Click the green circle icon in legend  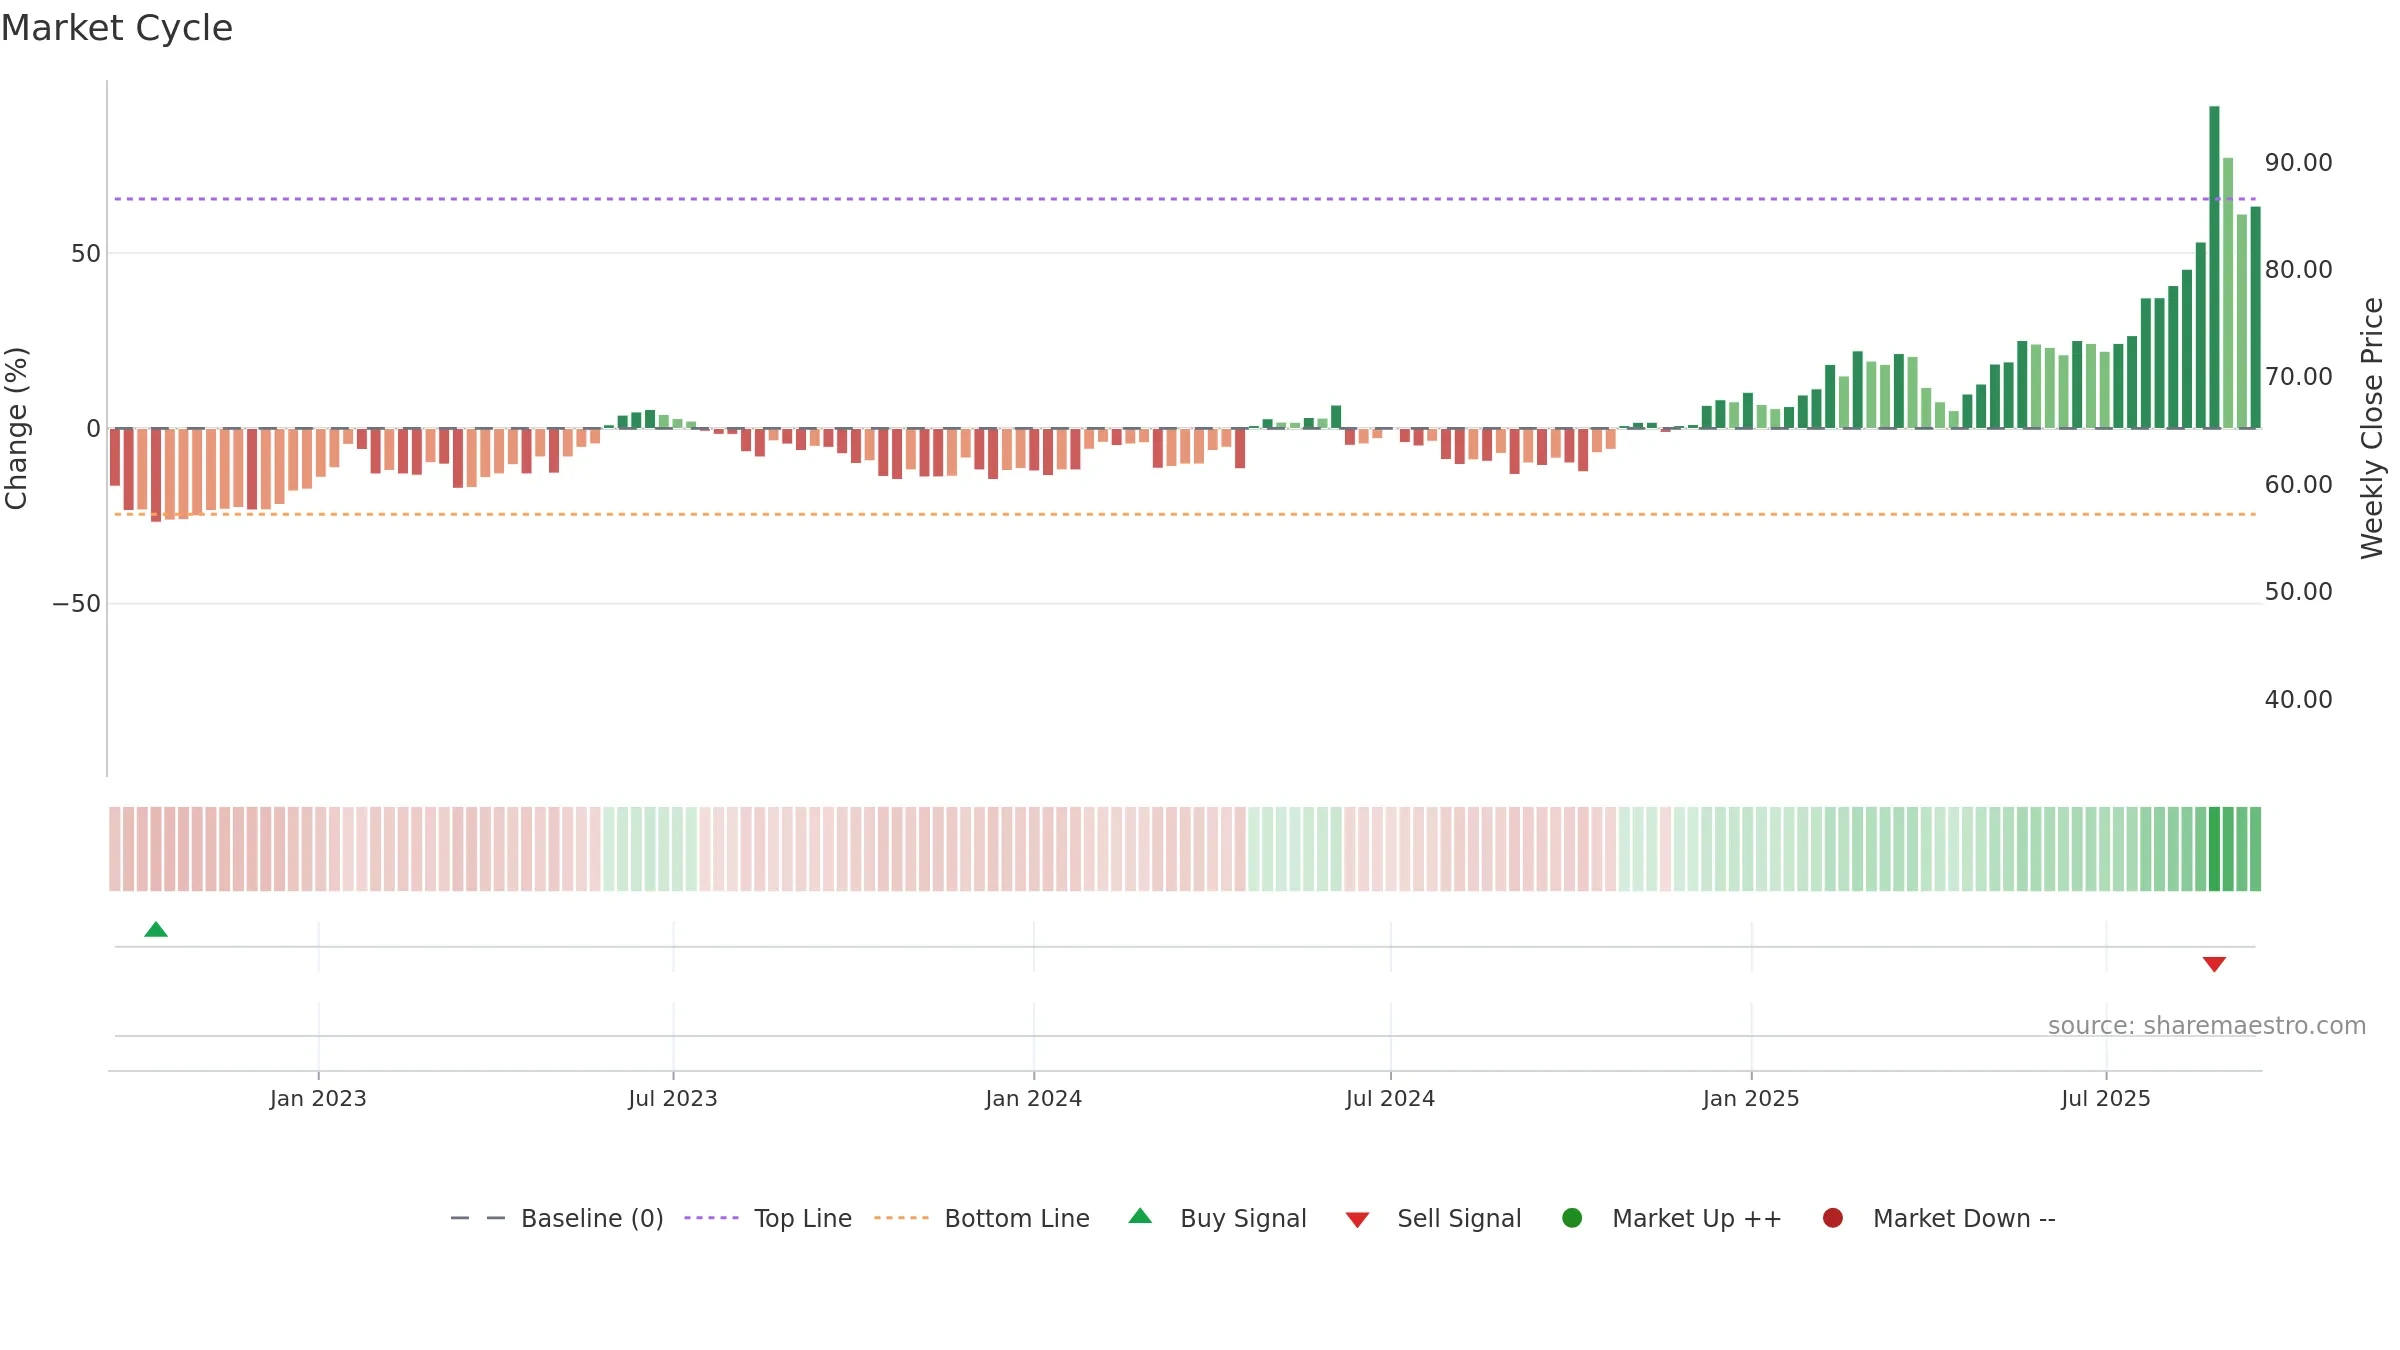1572,1218
